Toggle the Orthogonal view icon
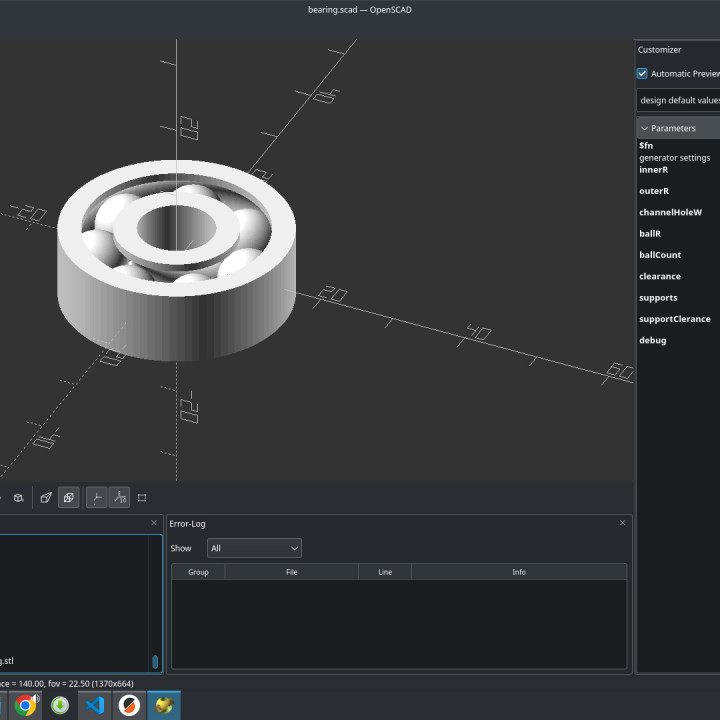This screenshot has width=720, height=720. [69, 498]
